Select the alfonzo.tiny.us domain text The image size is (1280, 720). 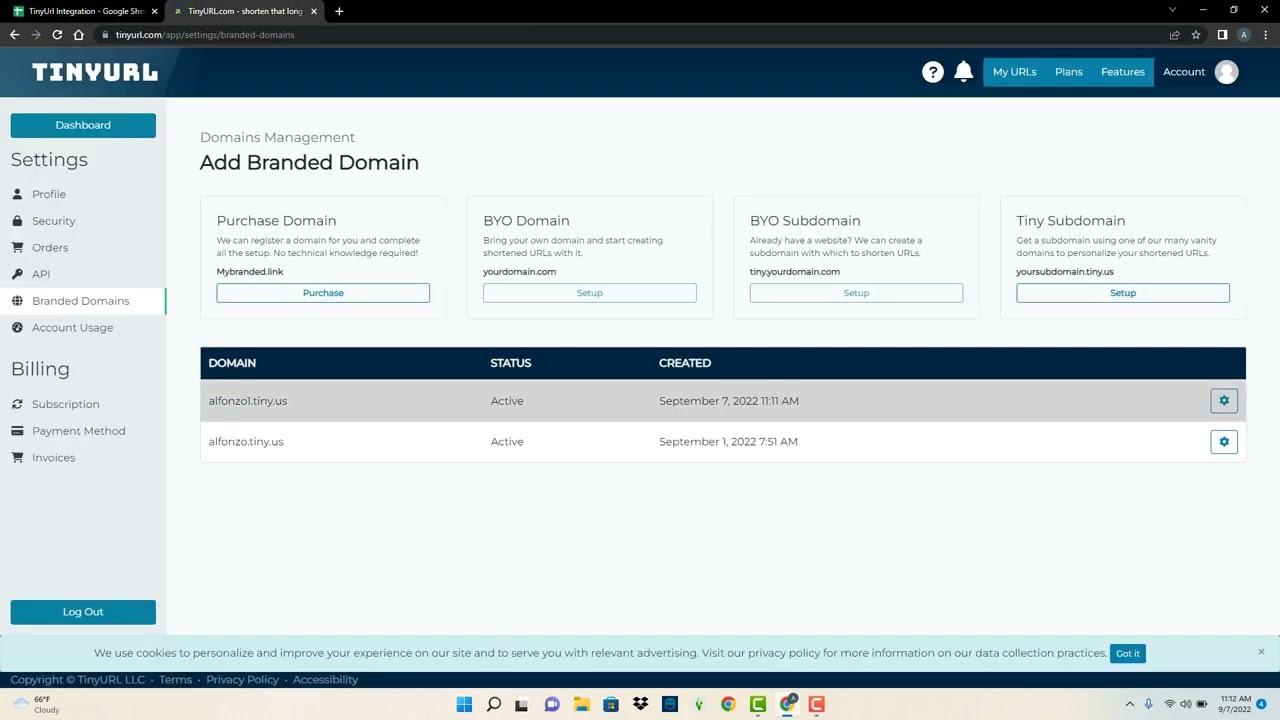246,442
